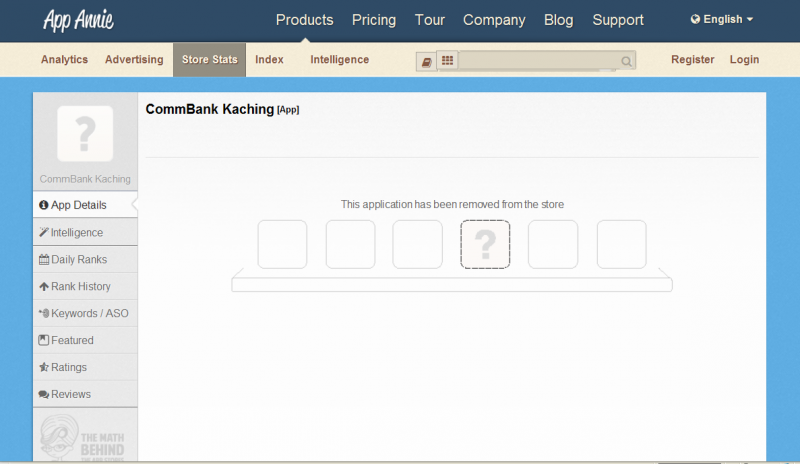Click the Login link
This screenshot has width=800, height=464.
pyautogui.click(x=744, y=60)
